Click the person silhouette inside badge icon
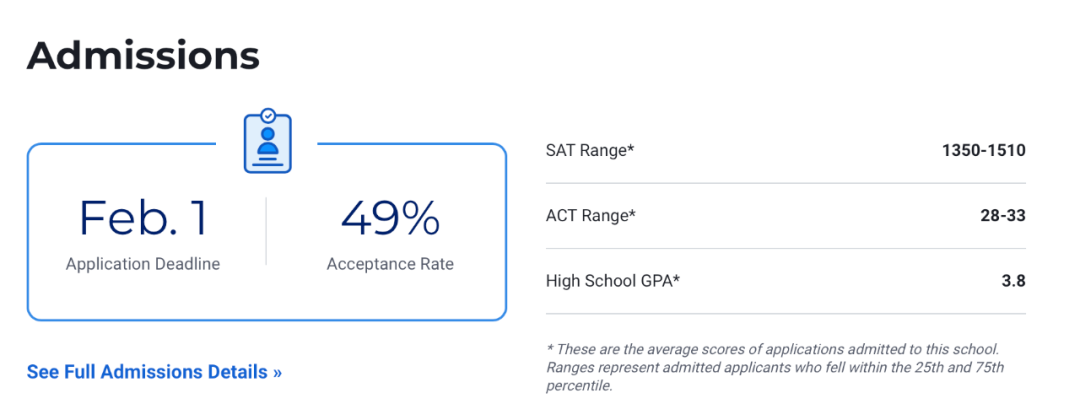The image size is (1080, 420). 268,140
